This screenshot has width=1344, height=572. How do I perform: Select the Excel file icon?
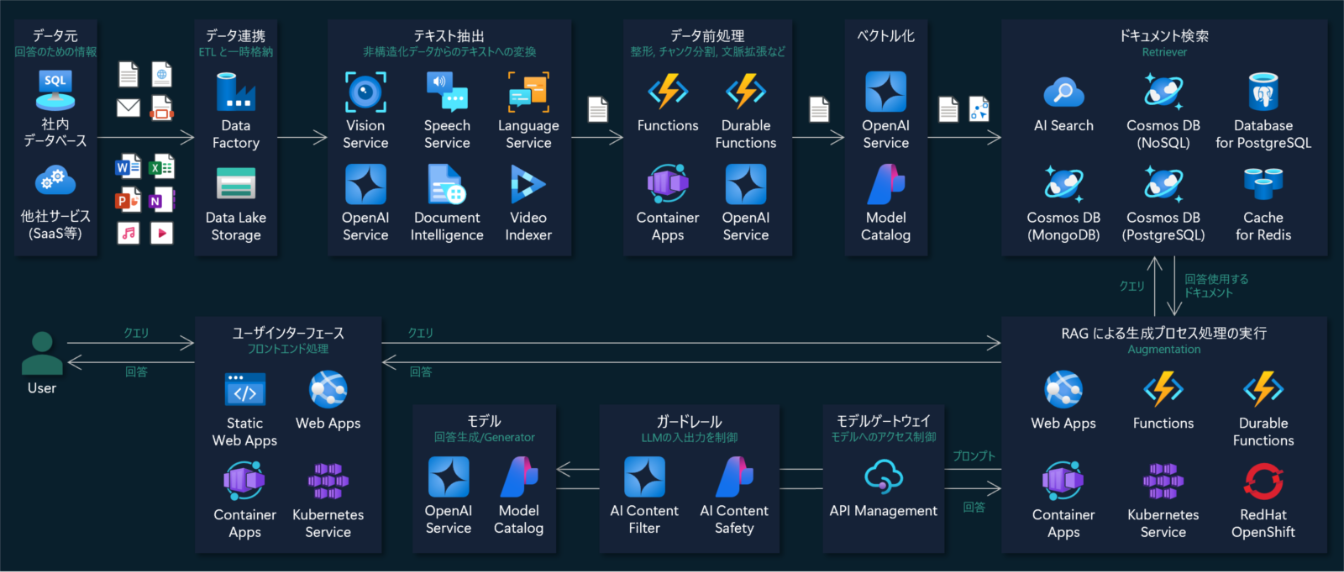162,167
